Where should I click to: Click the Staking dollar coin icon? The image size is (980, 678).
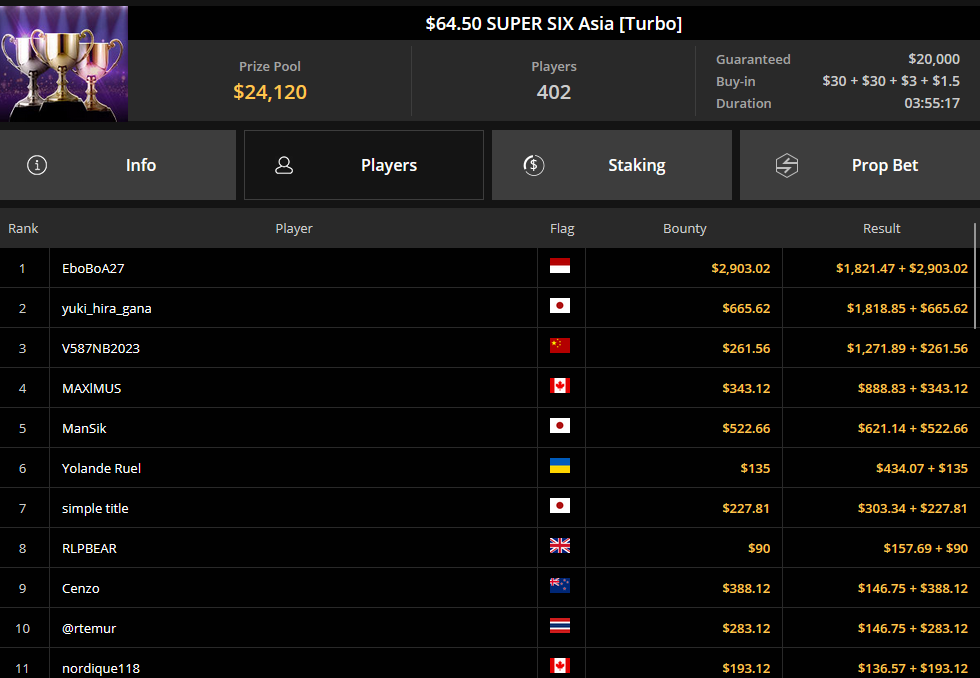(x=534, y=165)
